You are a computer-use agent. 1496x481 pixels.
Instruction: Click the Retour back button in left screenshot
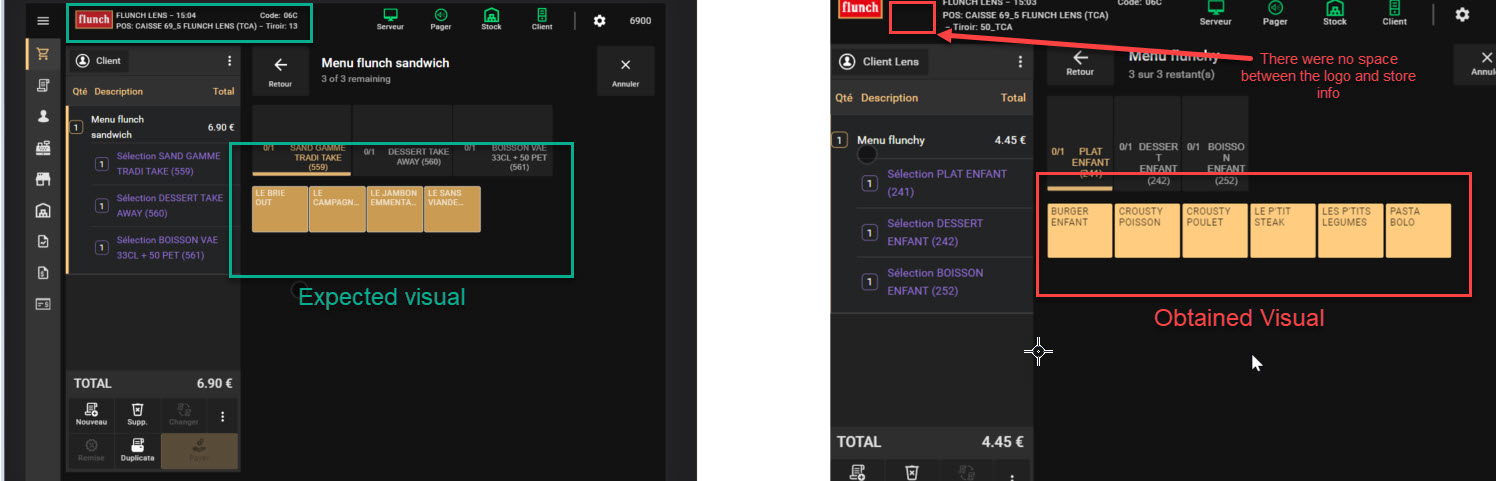tap(280, 72)
